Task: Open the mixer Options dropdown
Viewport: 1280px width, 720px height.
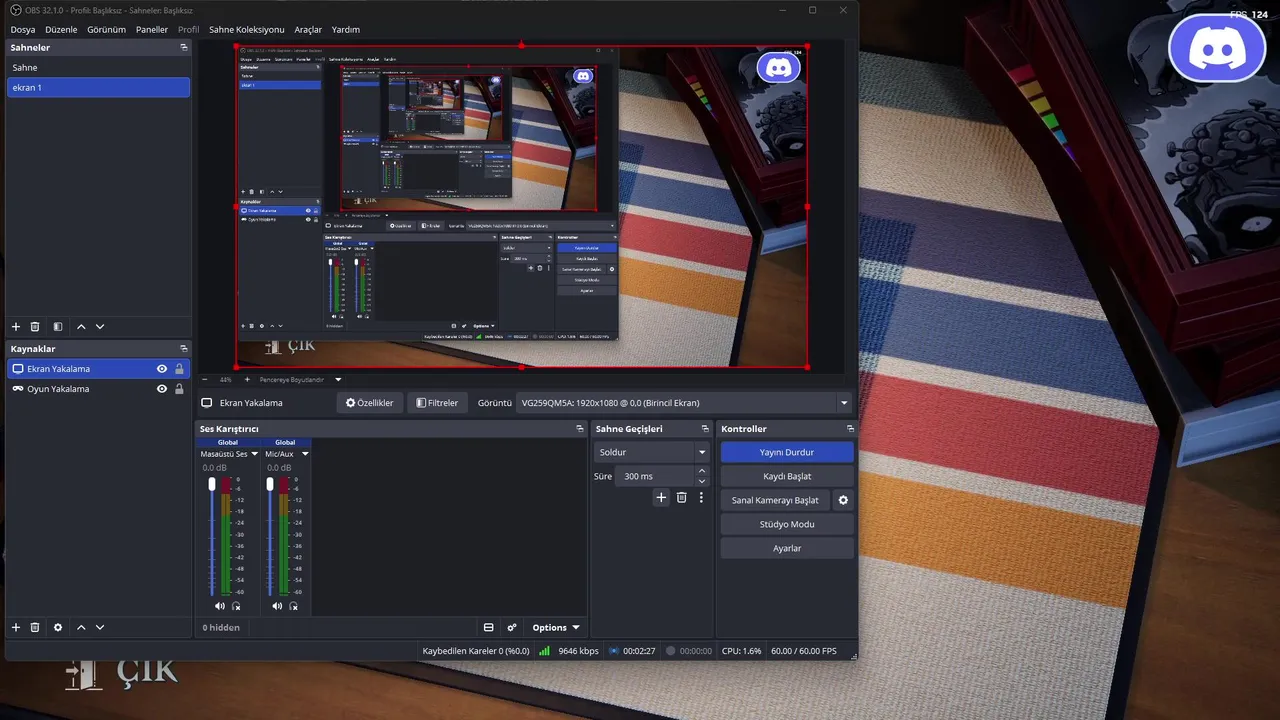Action: tap(555, 627)
